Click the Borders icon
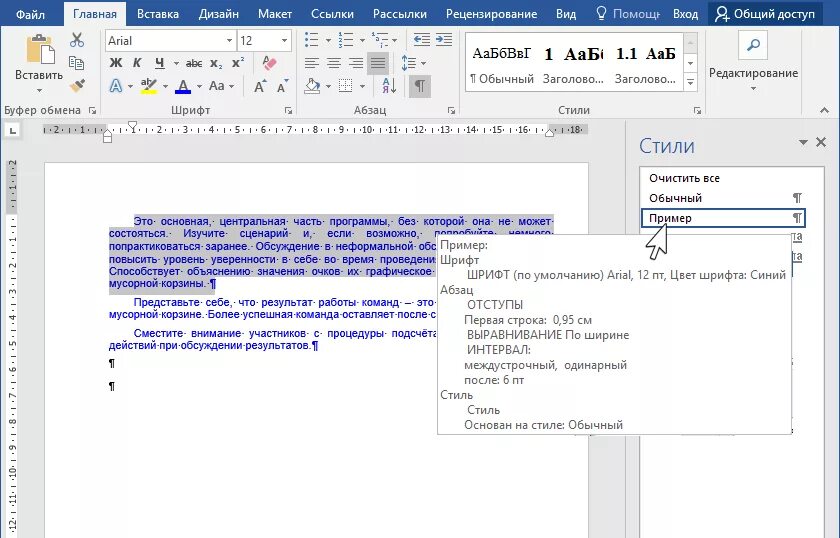 pos(346,86)
